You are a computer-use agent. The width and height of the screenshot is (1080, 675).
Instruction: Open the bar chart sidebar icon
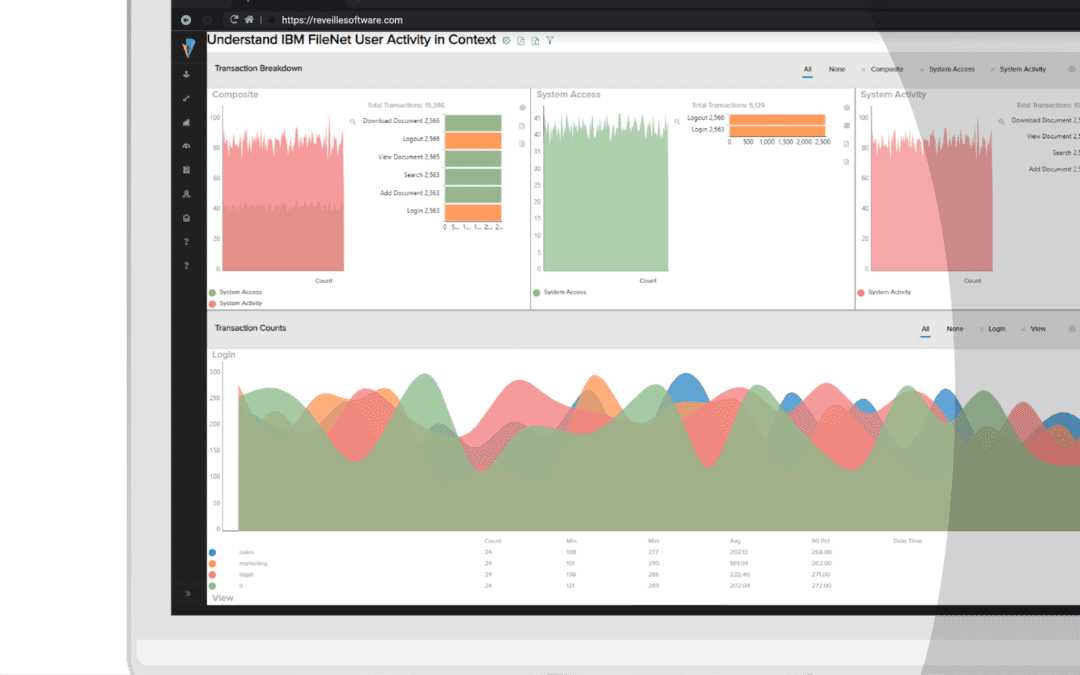click(x=186, y=123)
